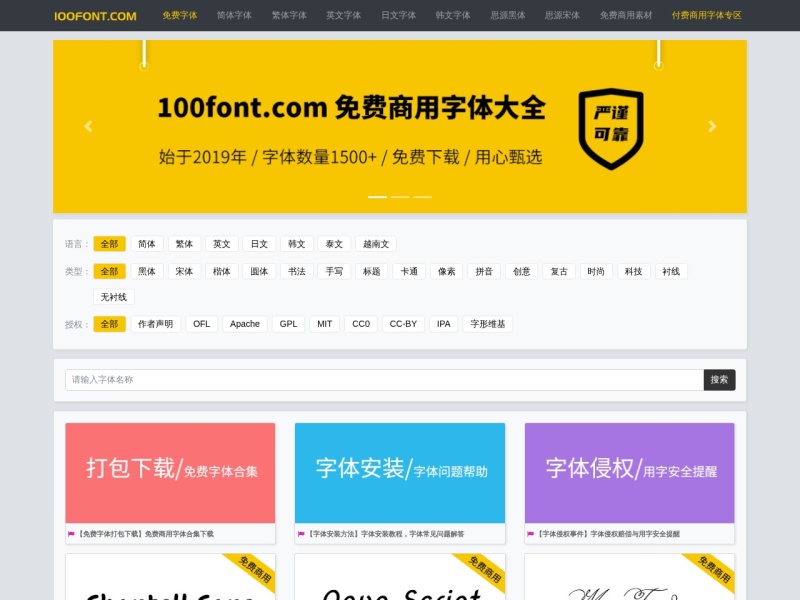Screen dimensions: 800x600
Task: Filter type by 书法
Action: 296,271
